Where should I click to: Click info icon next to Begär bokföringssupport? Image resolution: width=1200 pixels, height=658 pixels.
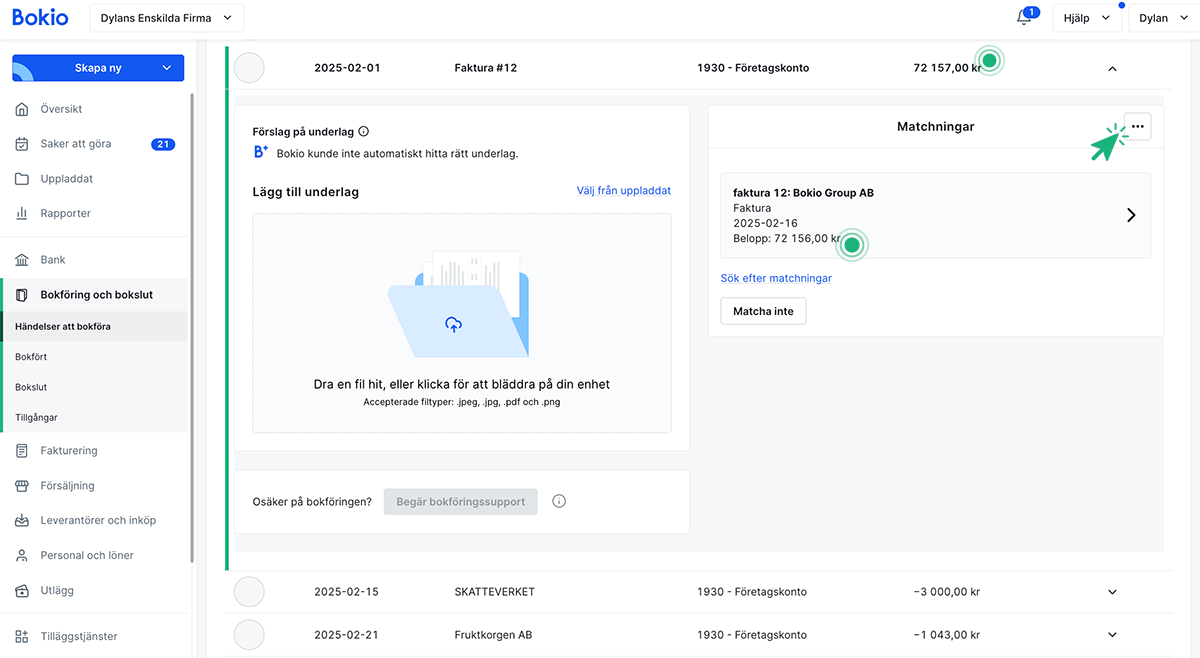[x=559, y=501]
